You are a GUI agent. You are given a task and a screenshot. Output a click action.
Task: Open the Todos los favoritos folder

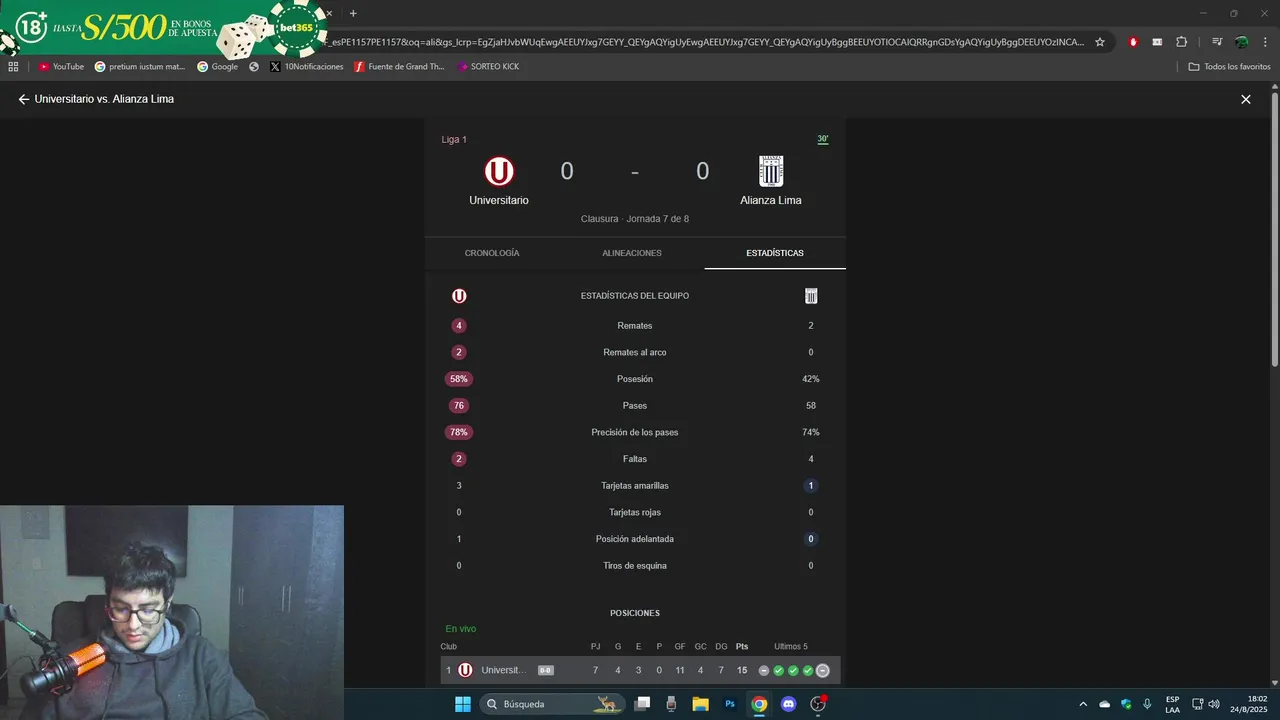tap(1229, 67)
